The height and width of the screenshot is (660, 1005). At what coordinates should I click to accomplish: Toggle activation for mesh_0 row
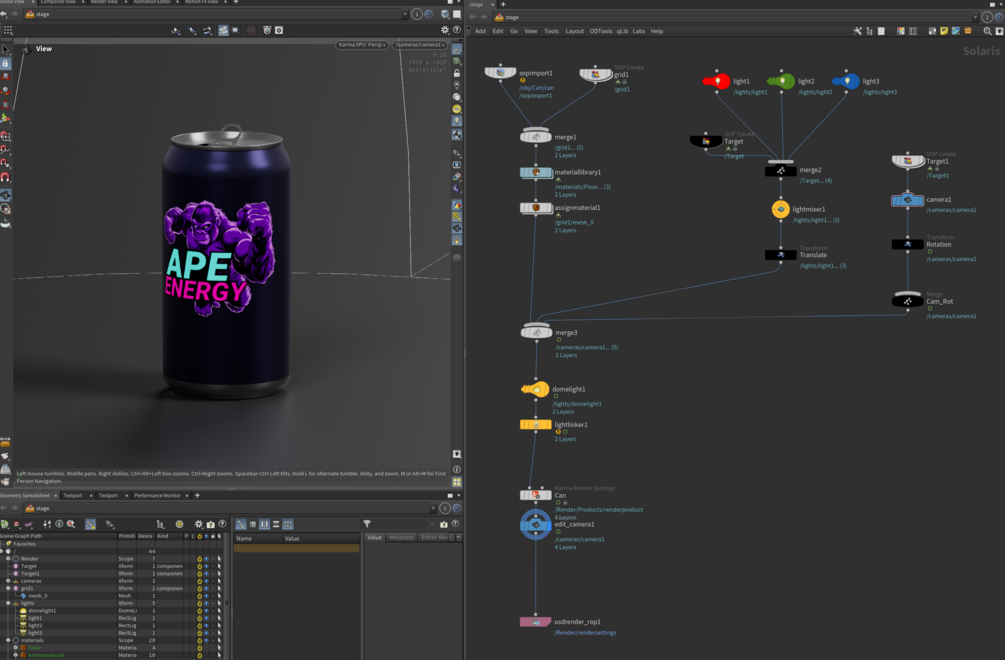(x=199, y=596)
